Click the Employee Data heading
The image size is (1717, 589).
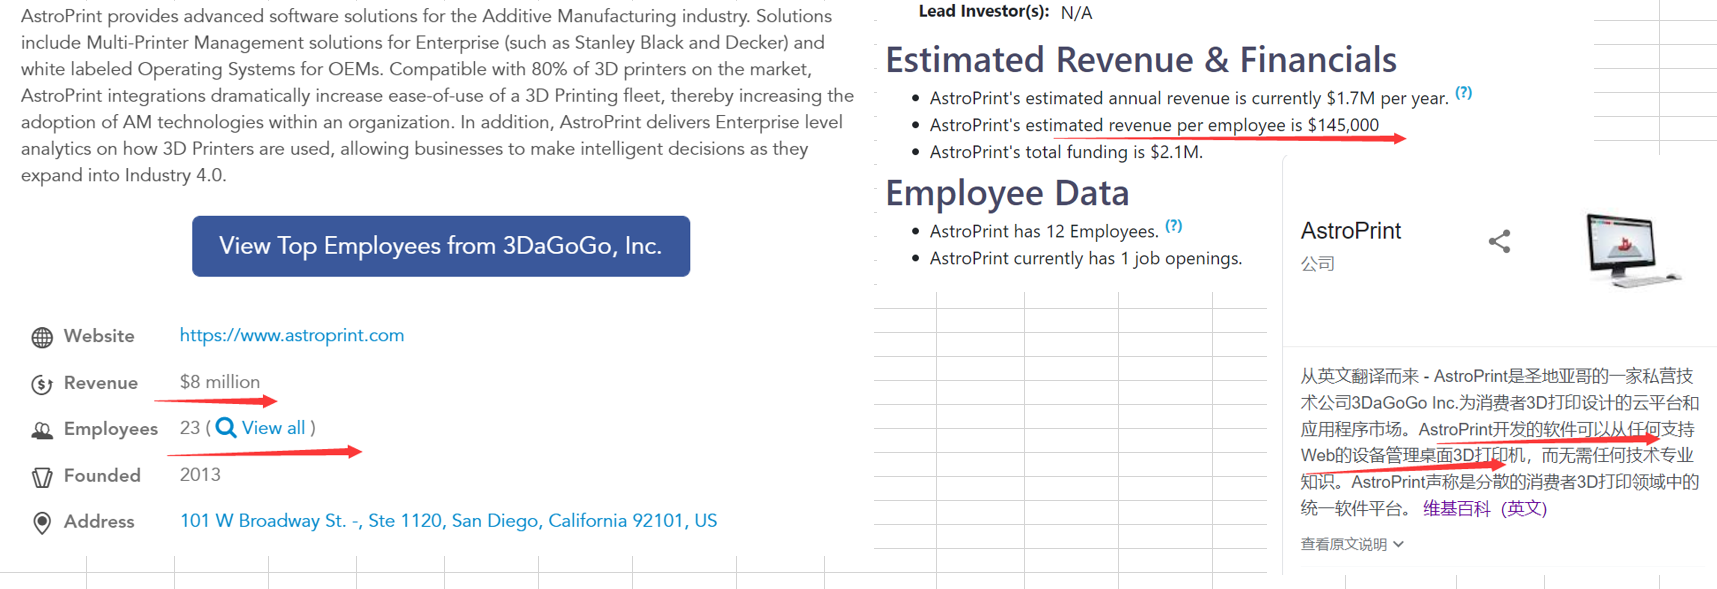[1007, 193]
